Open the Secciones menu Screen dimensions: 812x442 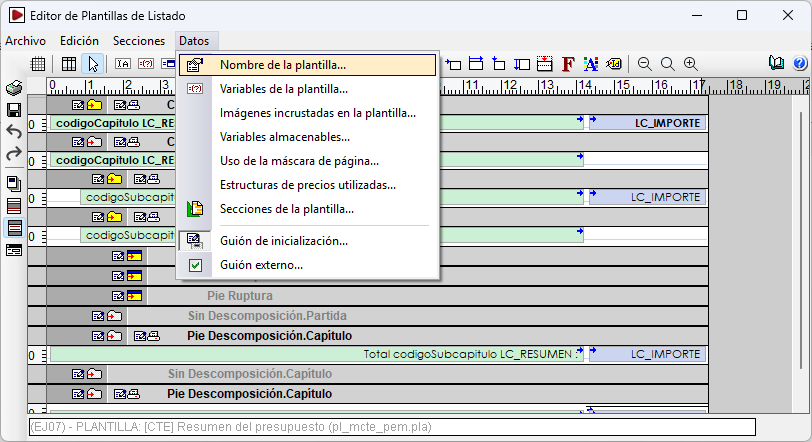pos(139,41)
